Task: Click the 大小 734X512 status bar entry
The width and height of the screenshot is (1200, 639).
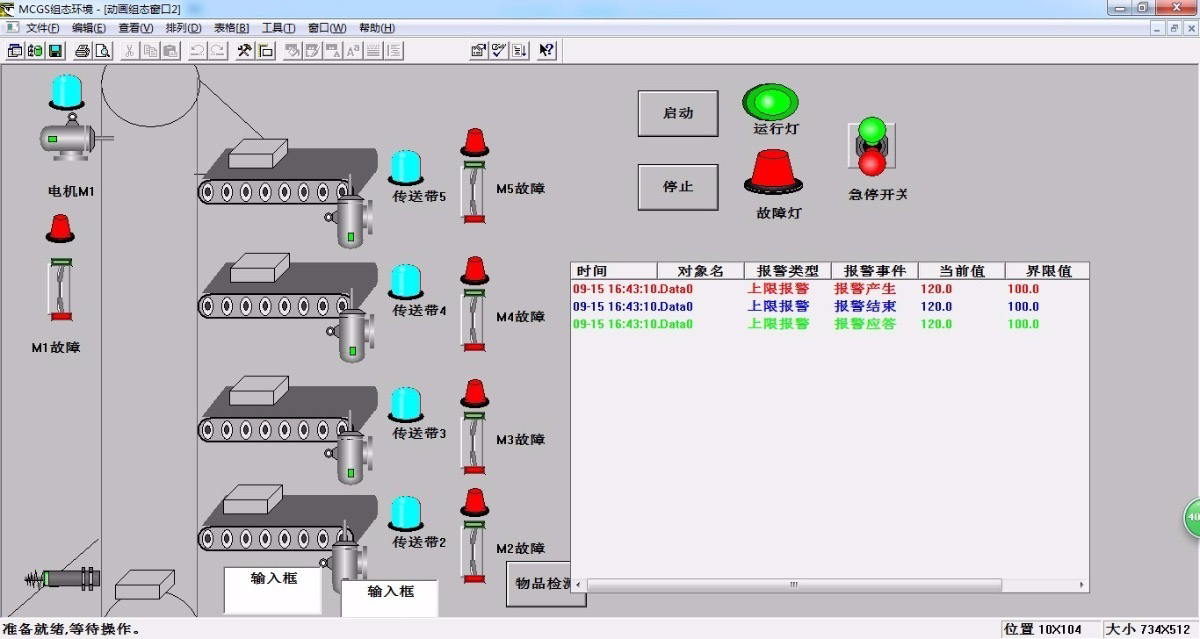Action: coord(1149,629)
